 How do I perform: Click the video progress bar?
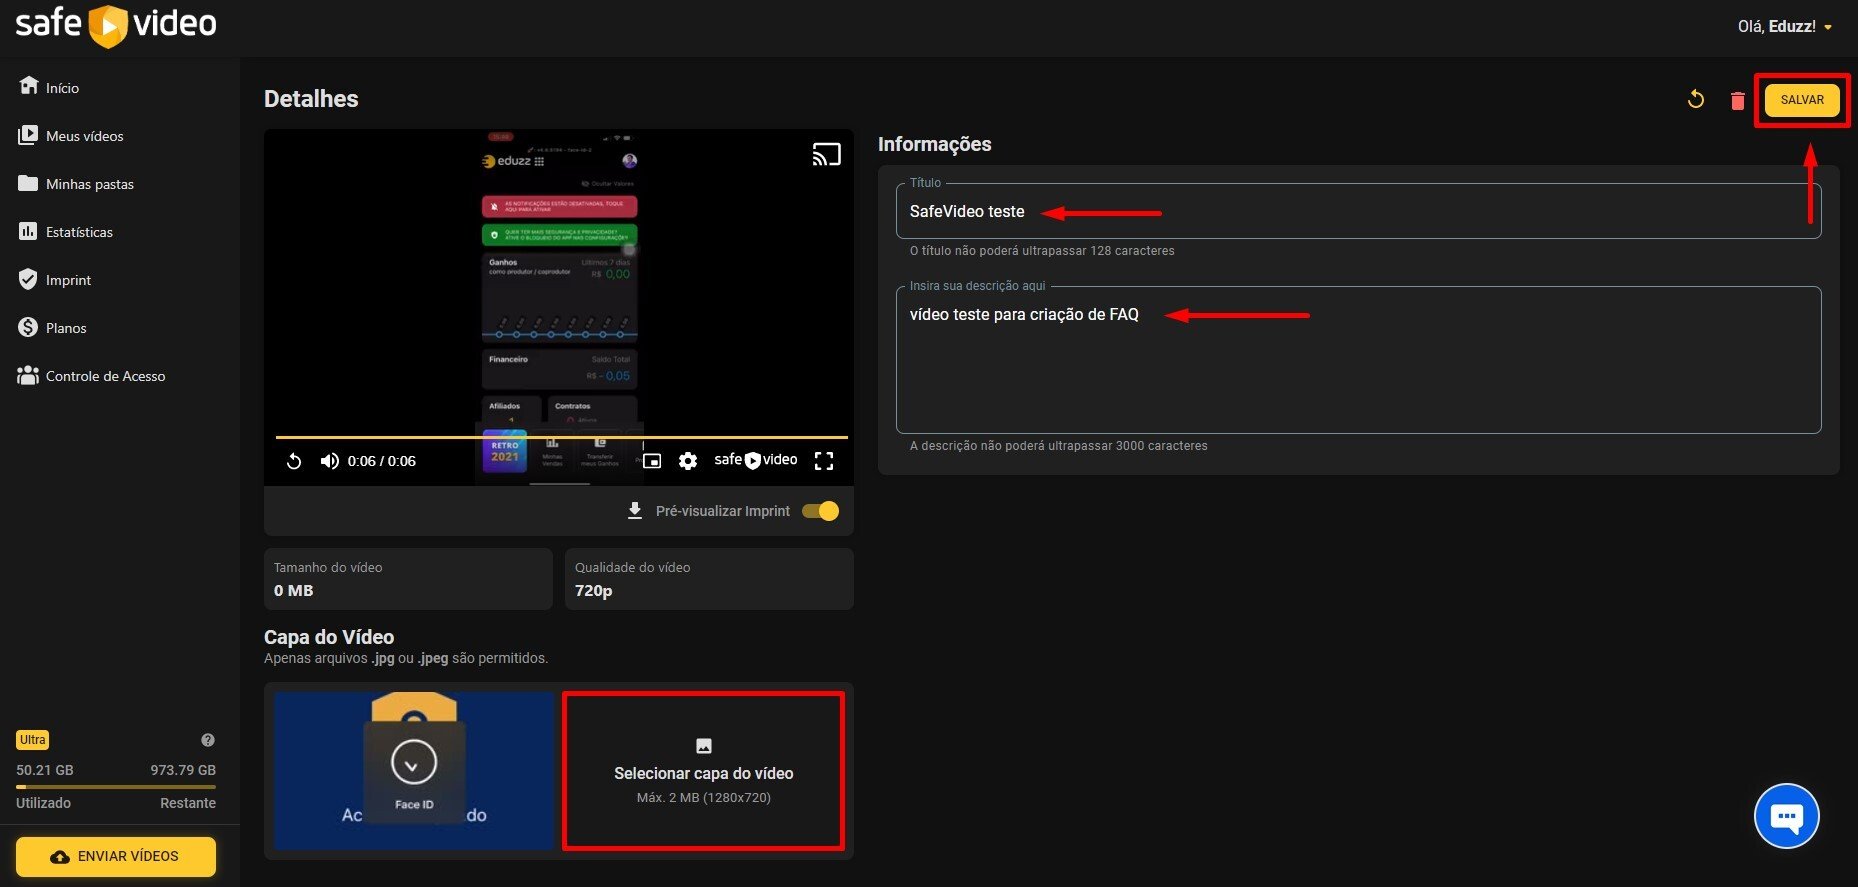pyautogui.click(x=561, y=437)
